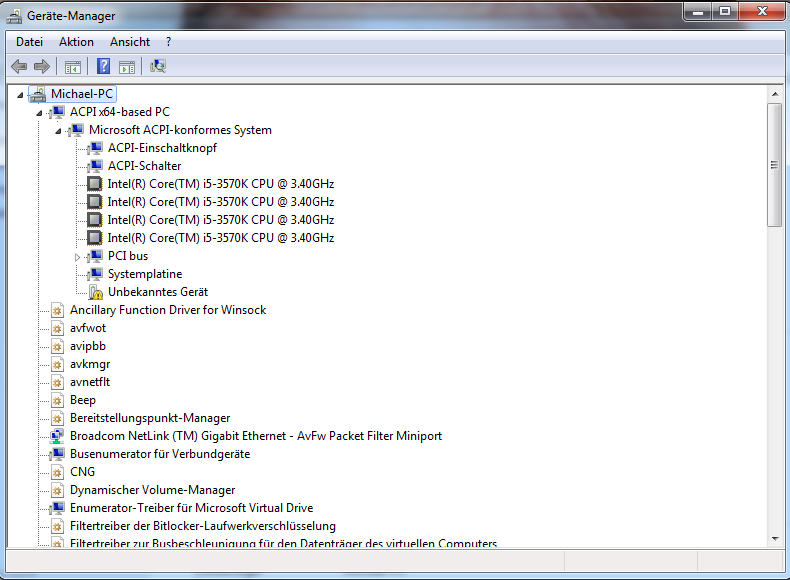Collapse Microsoft ACPI-konformes System node
Image resolution: width=790 pixels, height=580 pixels.
tap(58, 131)
